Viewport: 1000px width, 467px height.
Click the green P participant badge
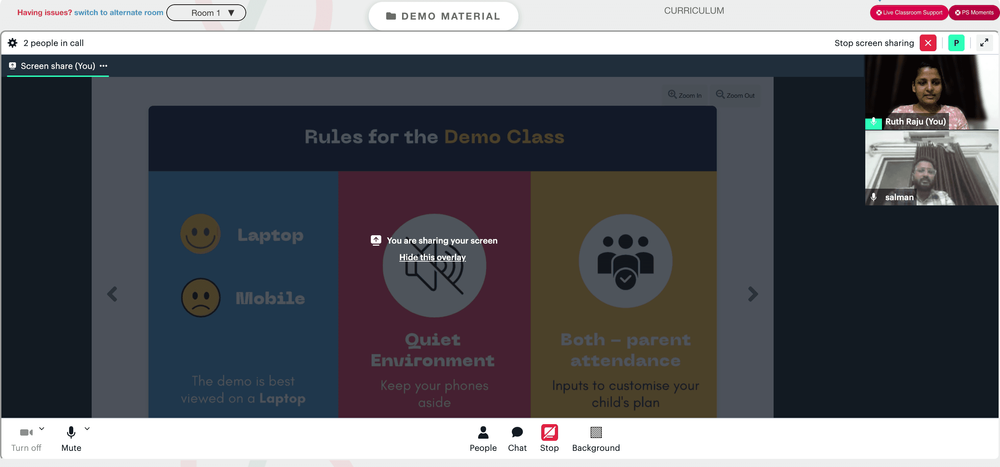(956, 43)
